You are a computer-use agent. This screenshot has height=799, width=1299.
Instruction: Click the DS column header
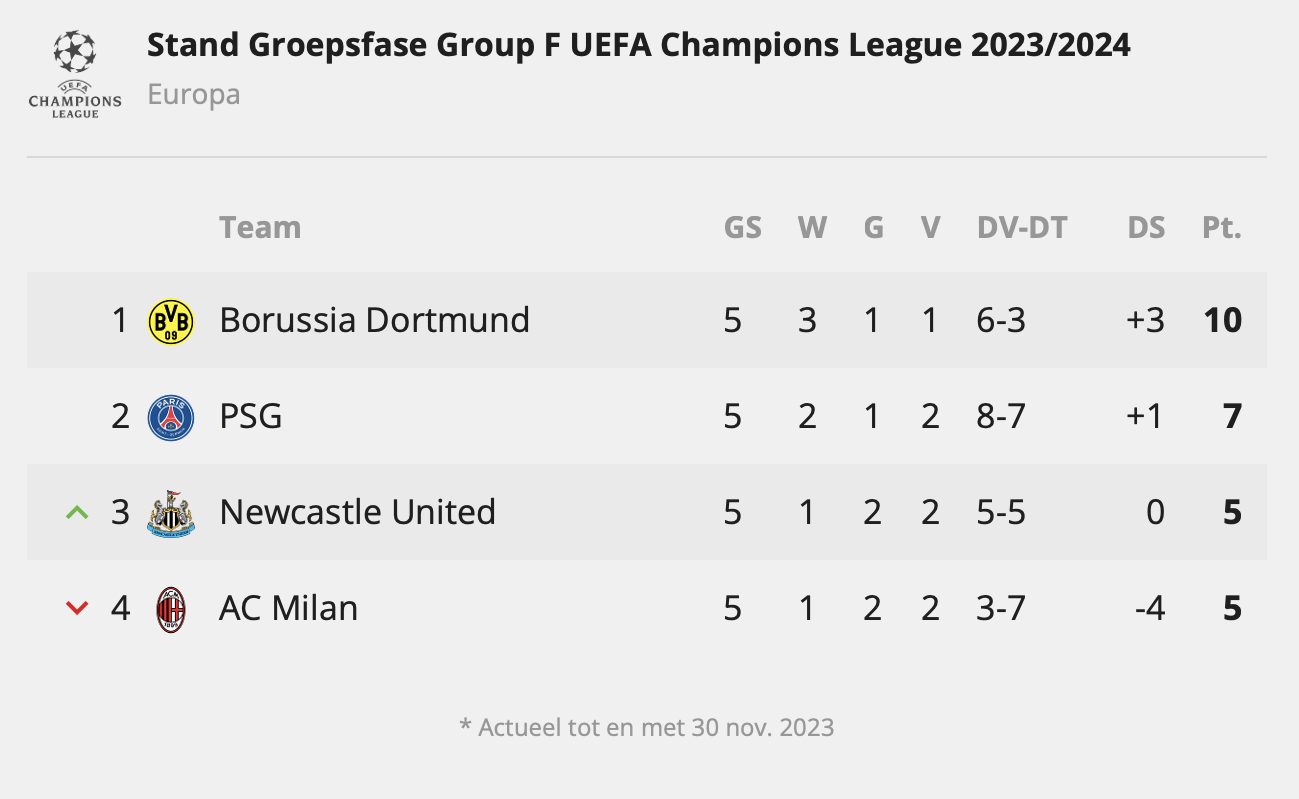coord(1146,228)
